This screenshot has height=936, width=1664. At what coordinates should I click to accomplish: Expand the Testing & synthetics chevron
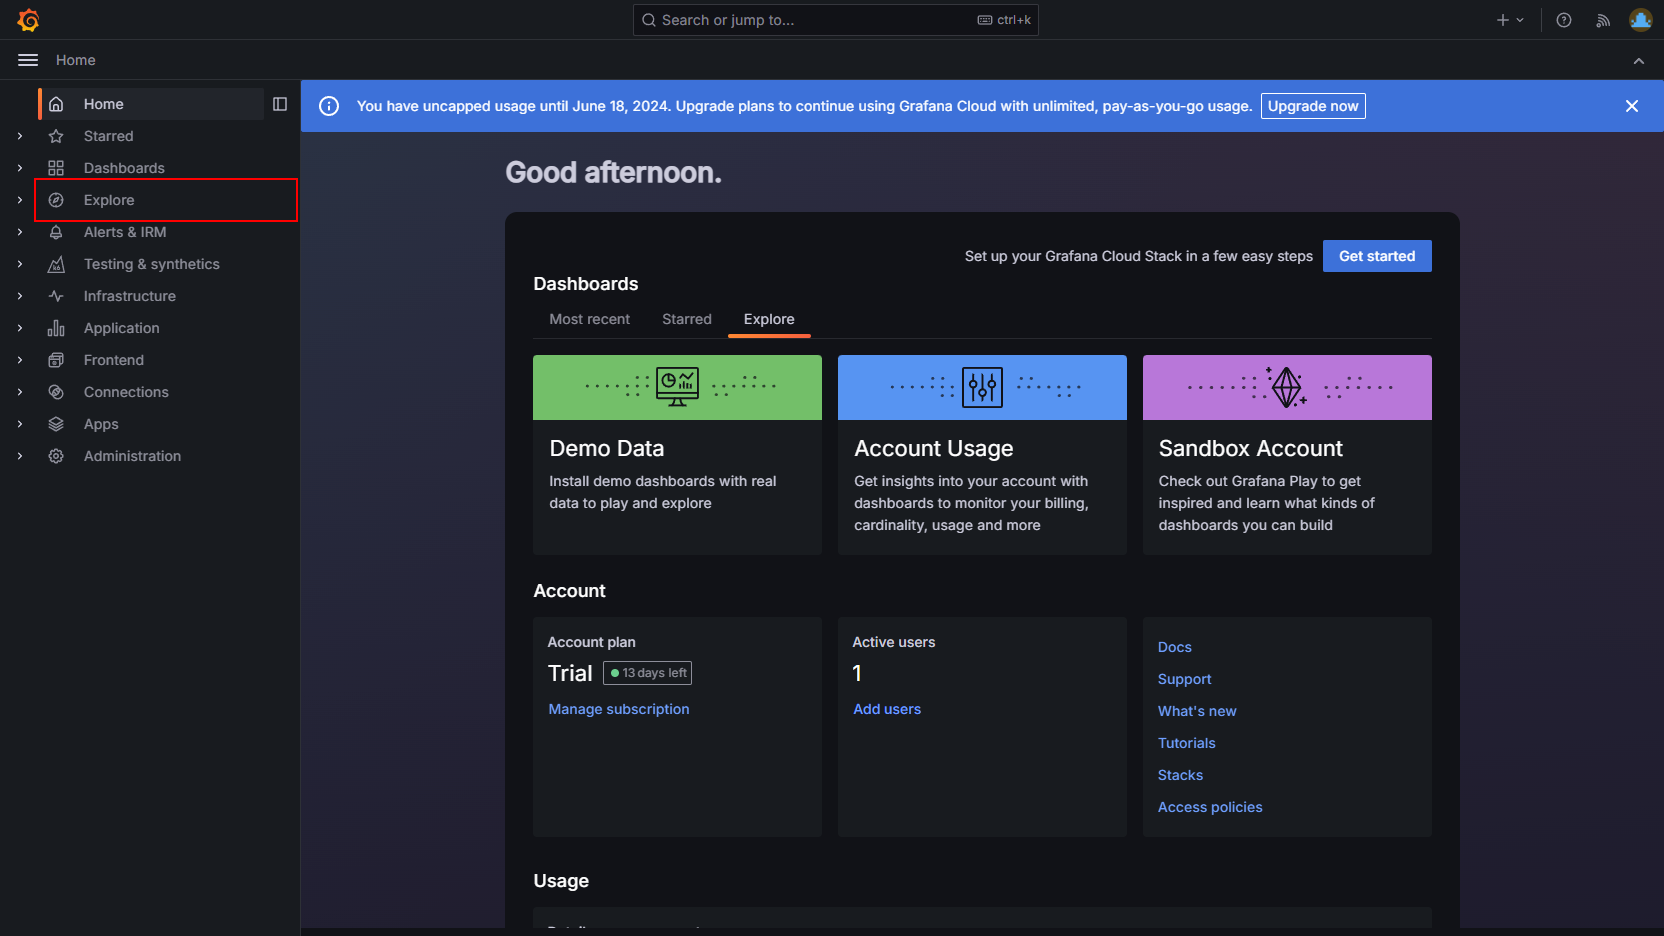click(20, 264)
